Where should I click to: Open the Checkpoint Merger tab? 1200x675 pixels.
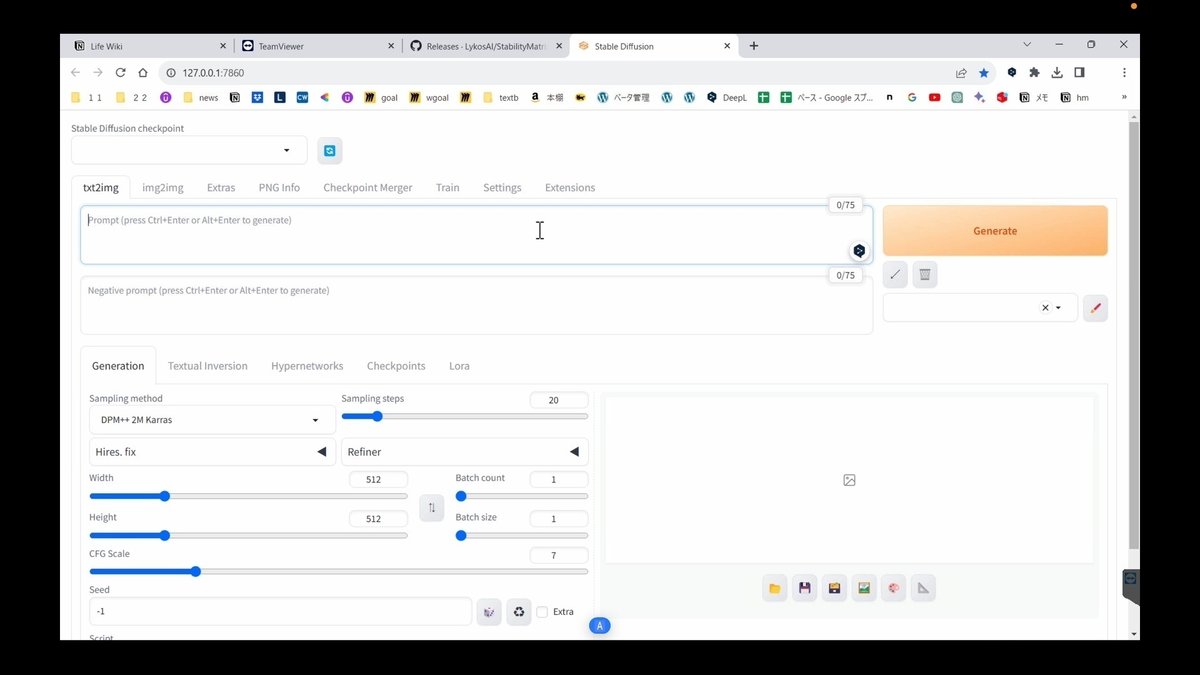click(368, 188)
